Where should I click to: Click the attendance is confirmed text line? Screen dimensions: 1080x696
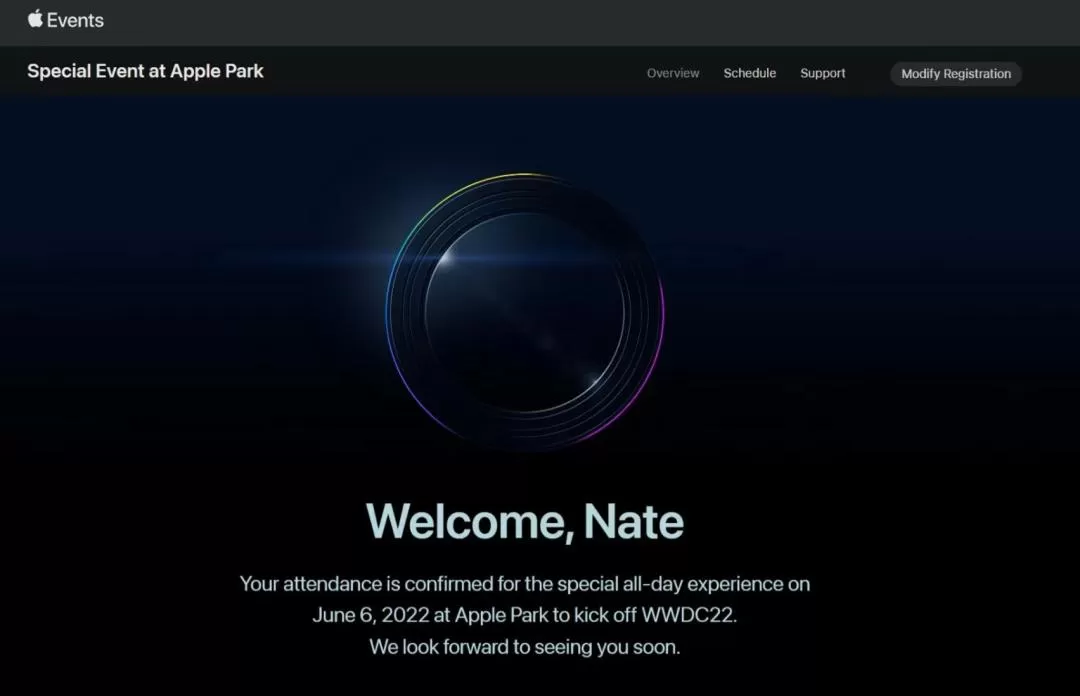pyautogui.click(x=525, y=584)
